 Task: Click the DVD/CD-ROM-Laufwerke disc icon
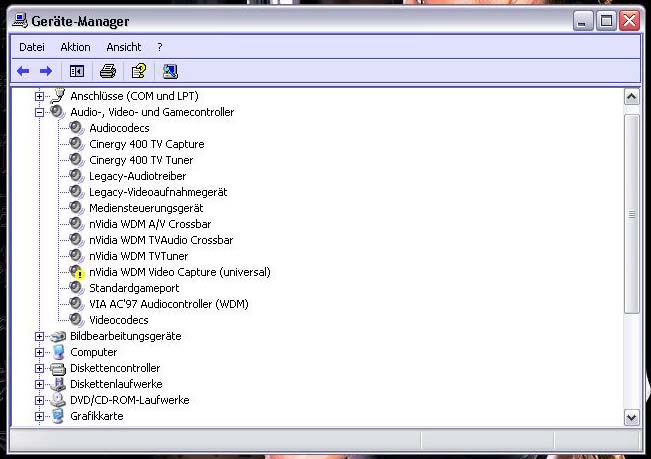point(58,400)
